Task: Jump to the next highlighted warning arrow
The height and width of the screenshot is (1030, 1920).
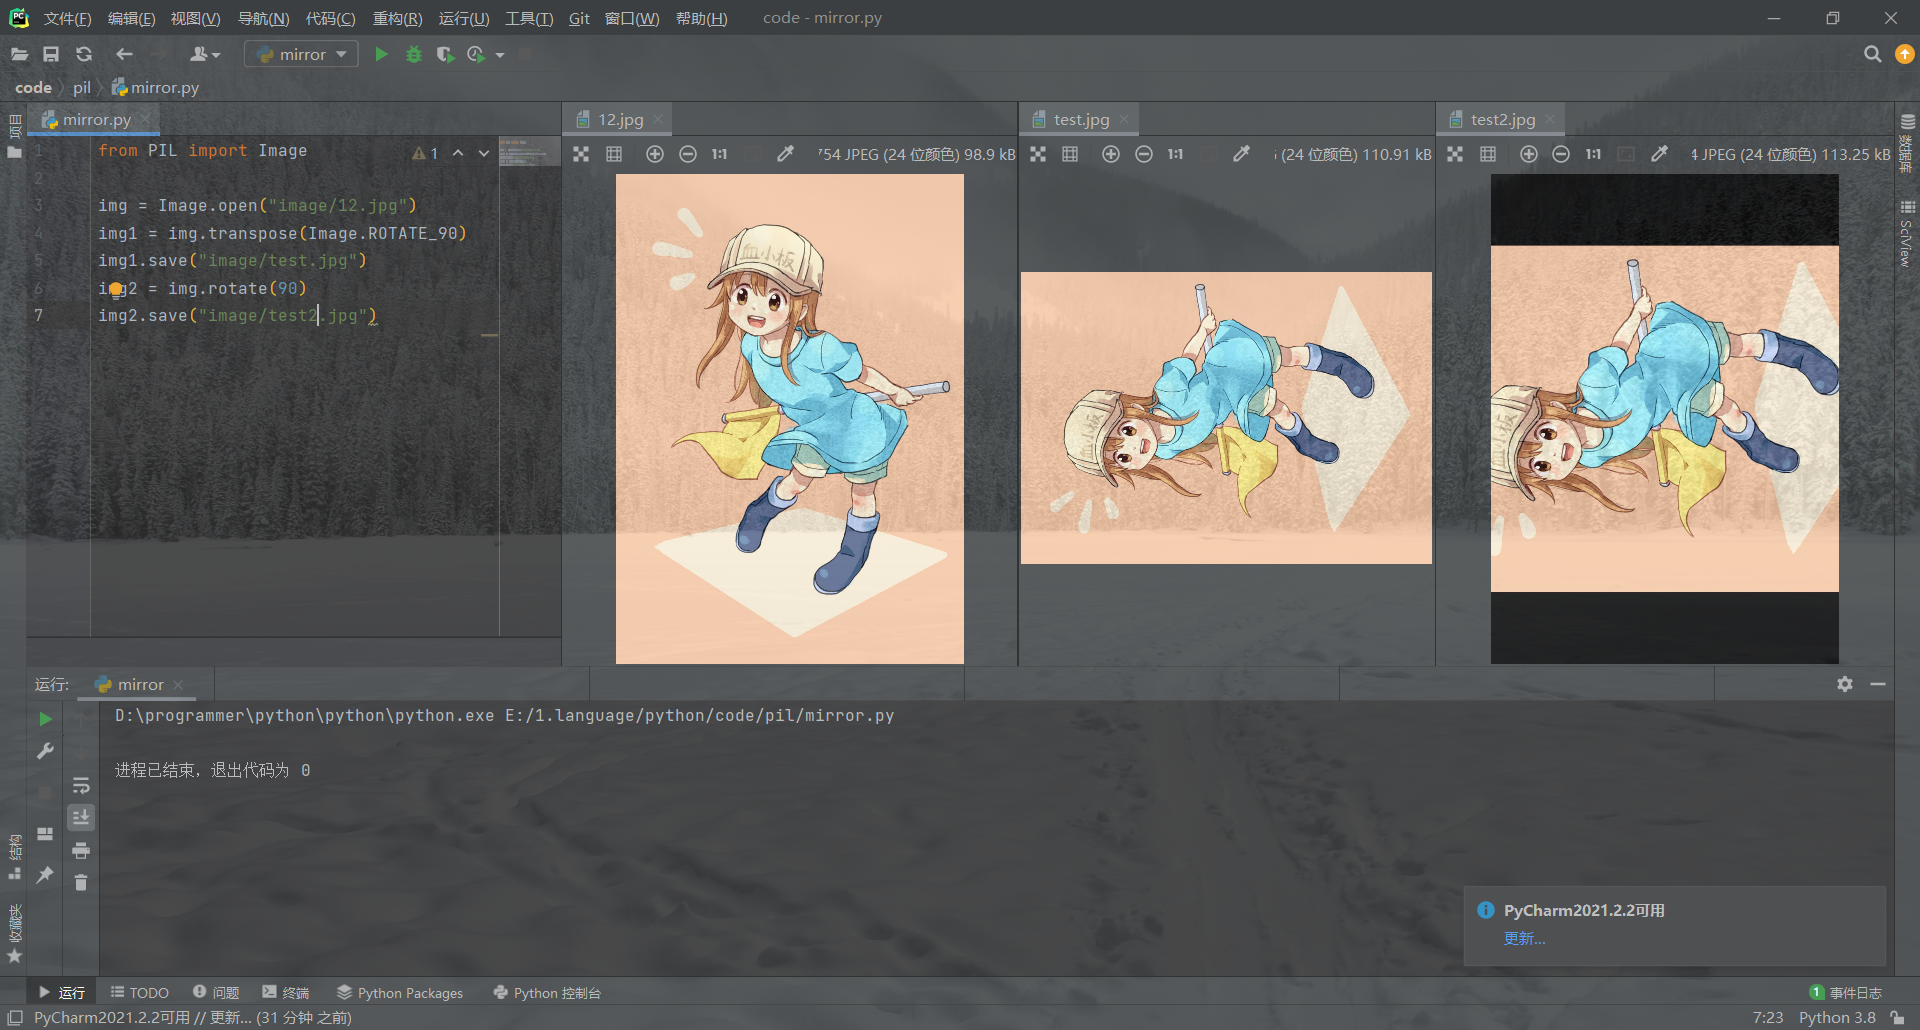Action: 484,154
